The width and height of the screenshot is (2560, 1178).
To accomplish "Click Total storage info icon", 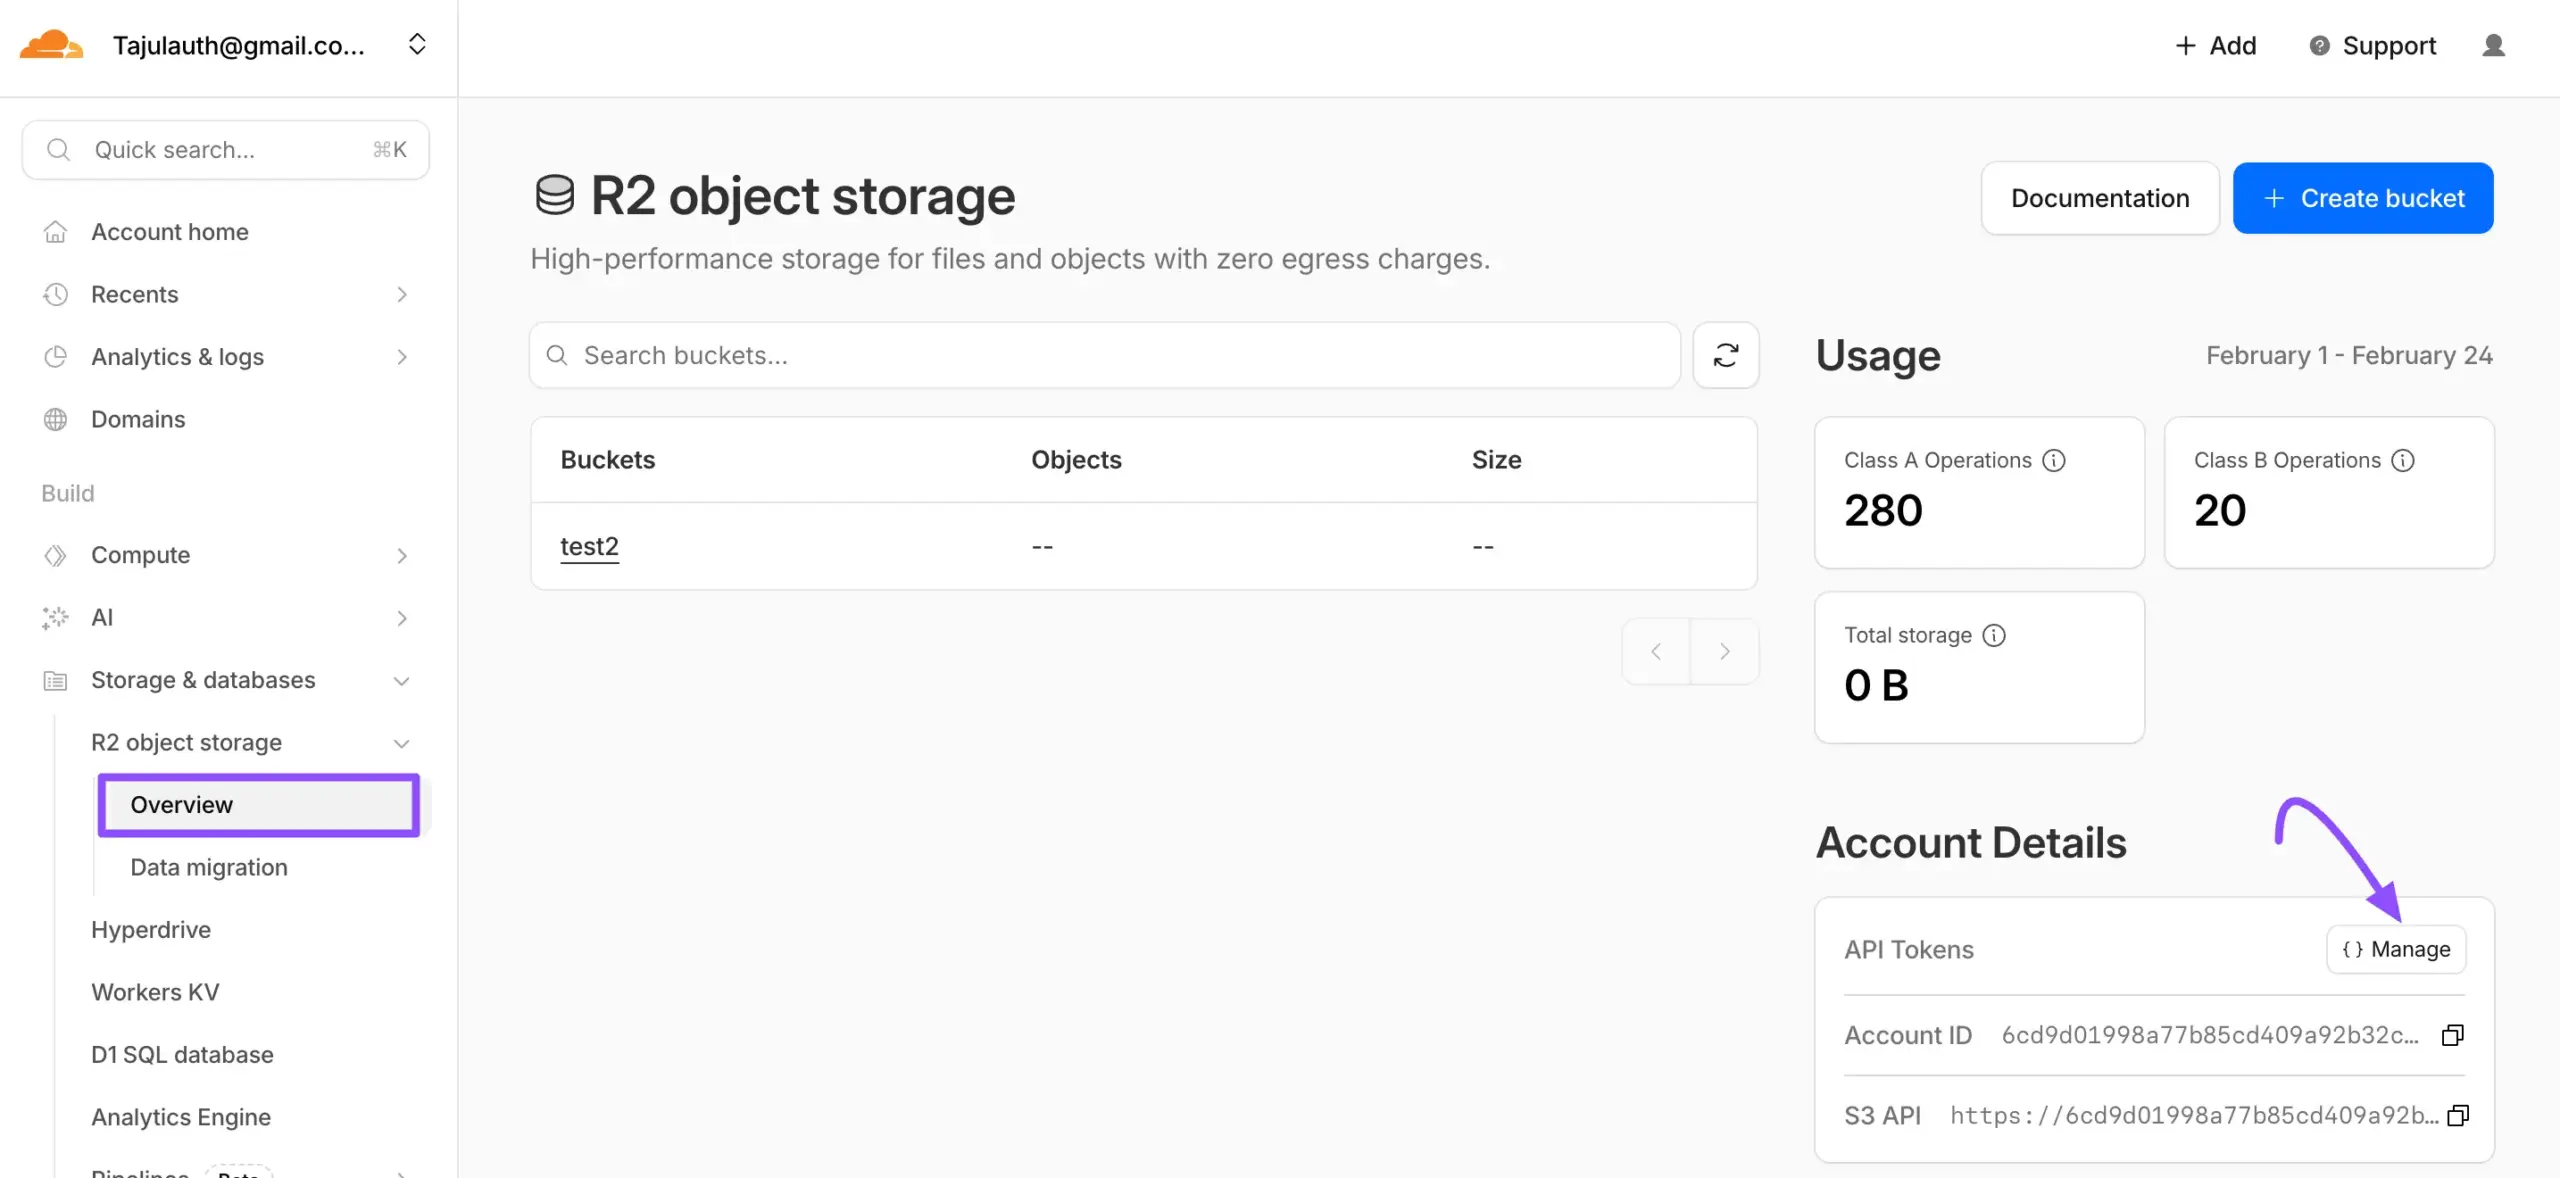I will pos(1993,635).
